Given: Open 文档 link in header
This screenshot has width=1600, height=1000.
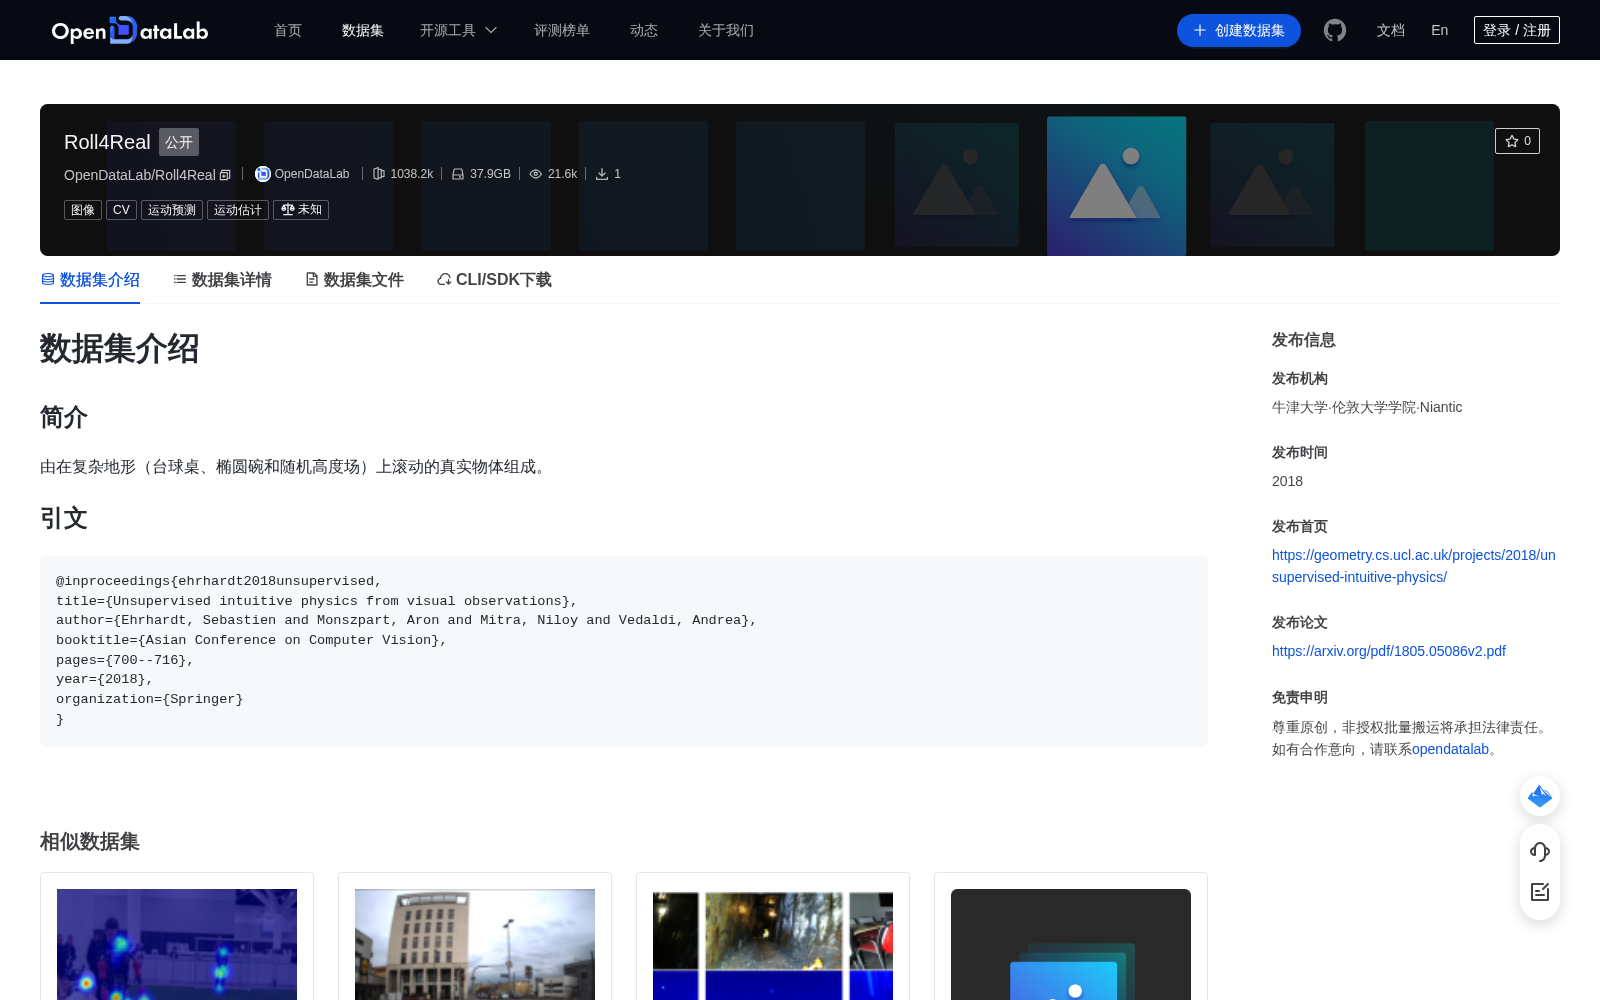Looking at the screenshot, I should 1391,30.
